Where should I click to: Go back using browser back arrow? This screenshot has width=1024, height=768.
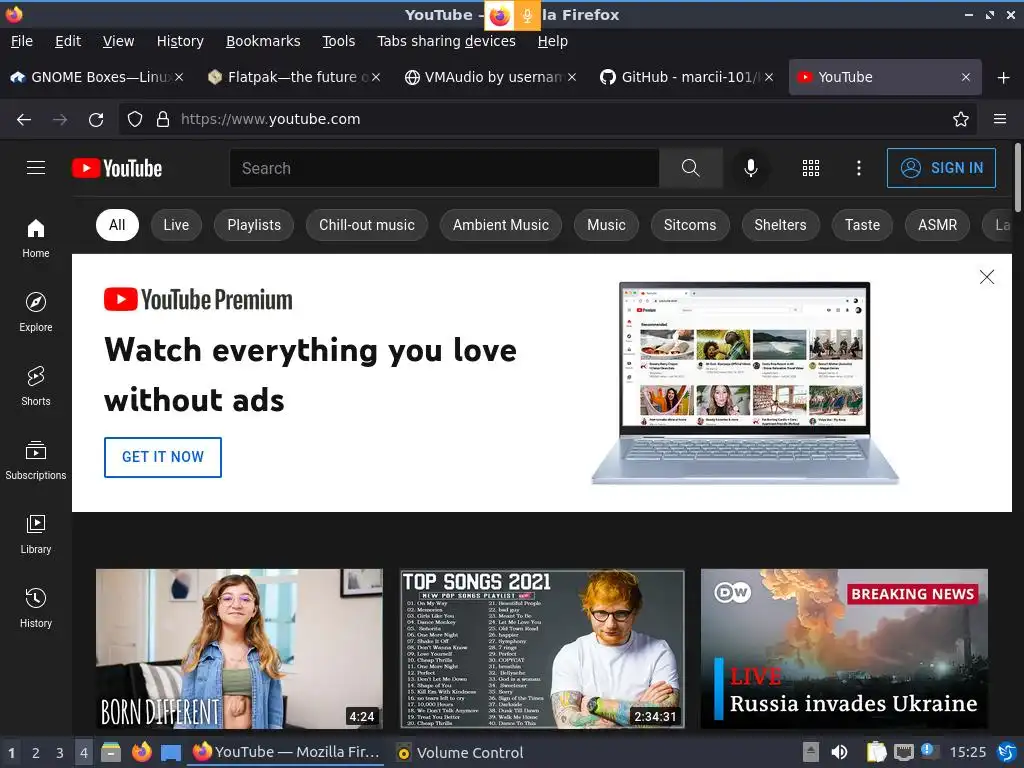tap(24, 120)
